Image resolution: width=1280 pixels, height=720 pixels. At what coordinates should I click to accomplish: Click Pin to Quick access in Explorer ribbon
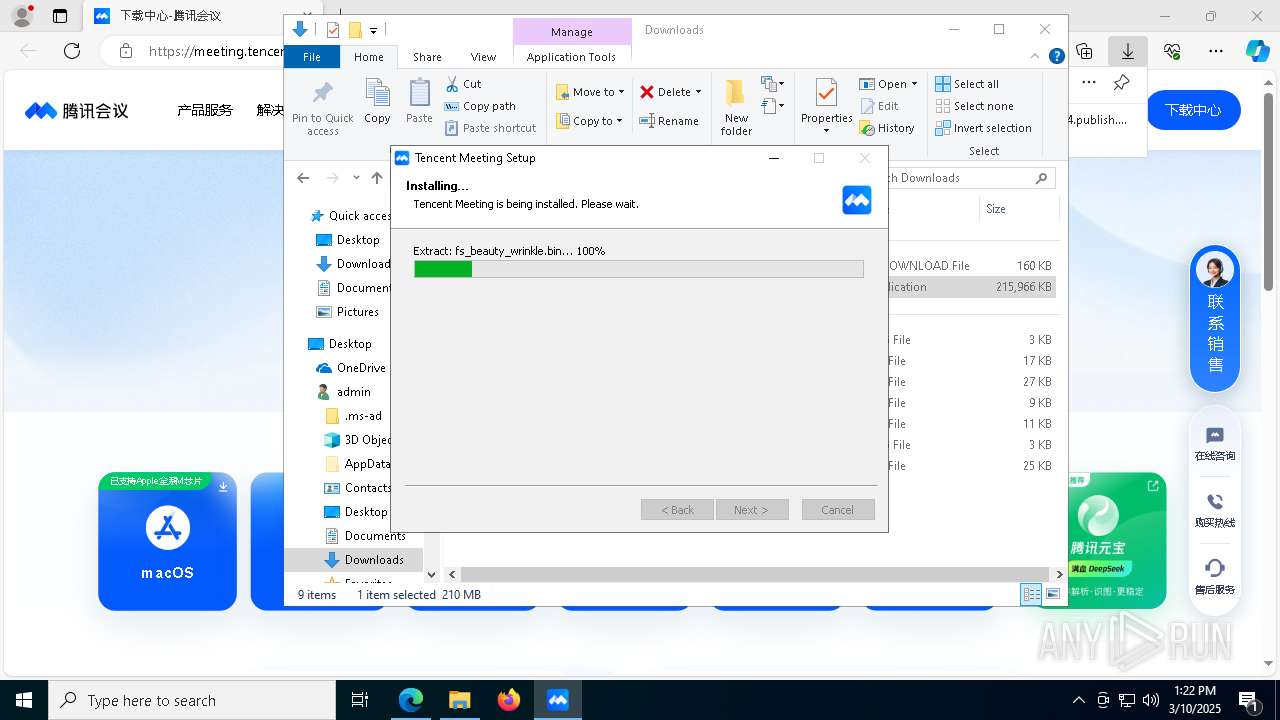click(322, 108)
